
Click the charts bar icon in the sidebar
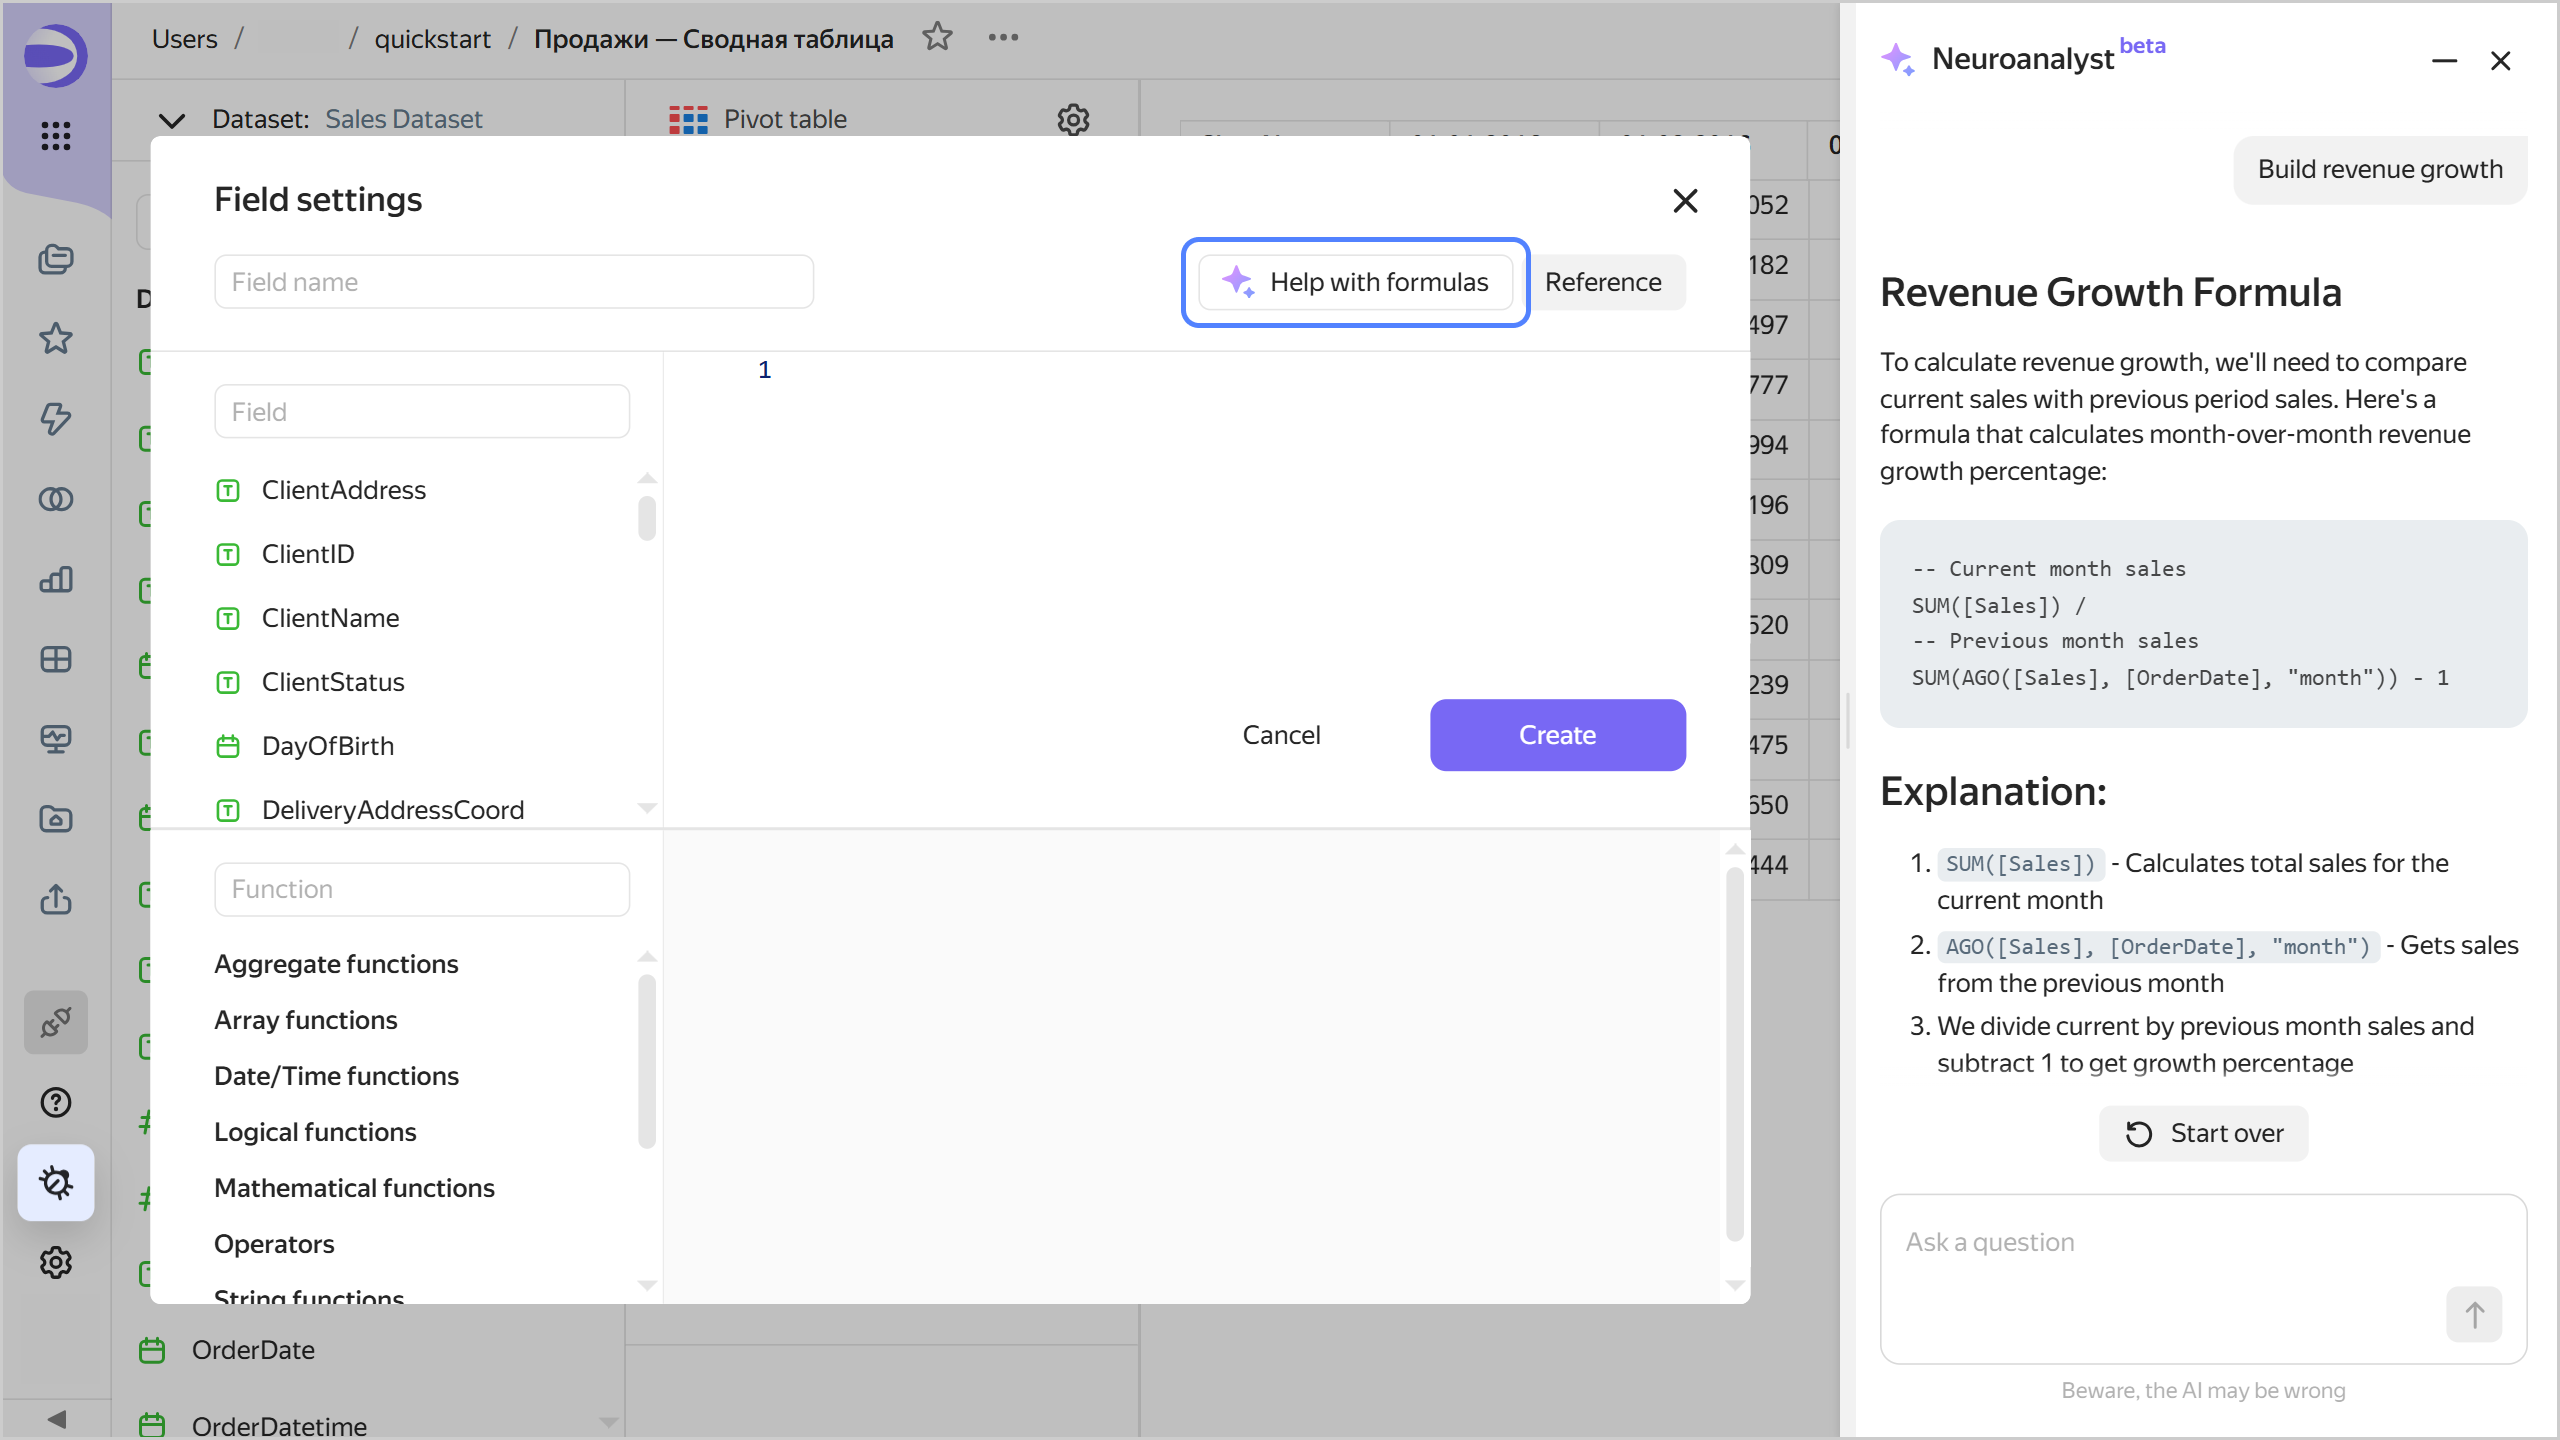(x=56, y=579)
